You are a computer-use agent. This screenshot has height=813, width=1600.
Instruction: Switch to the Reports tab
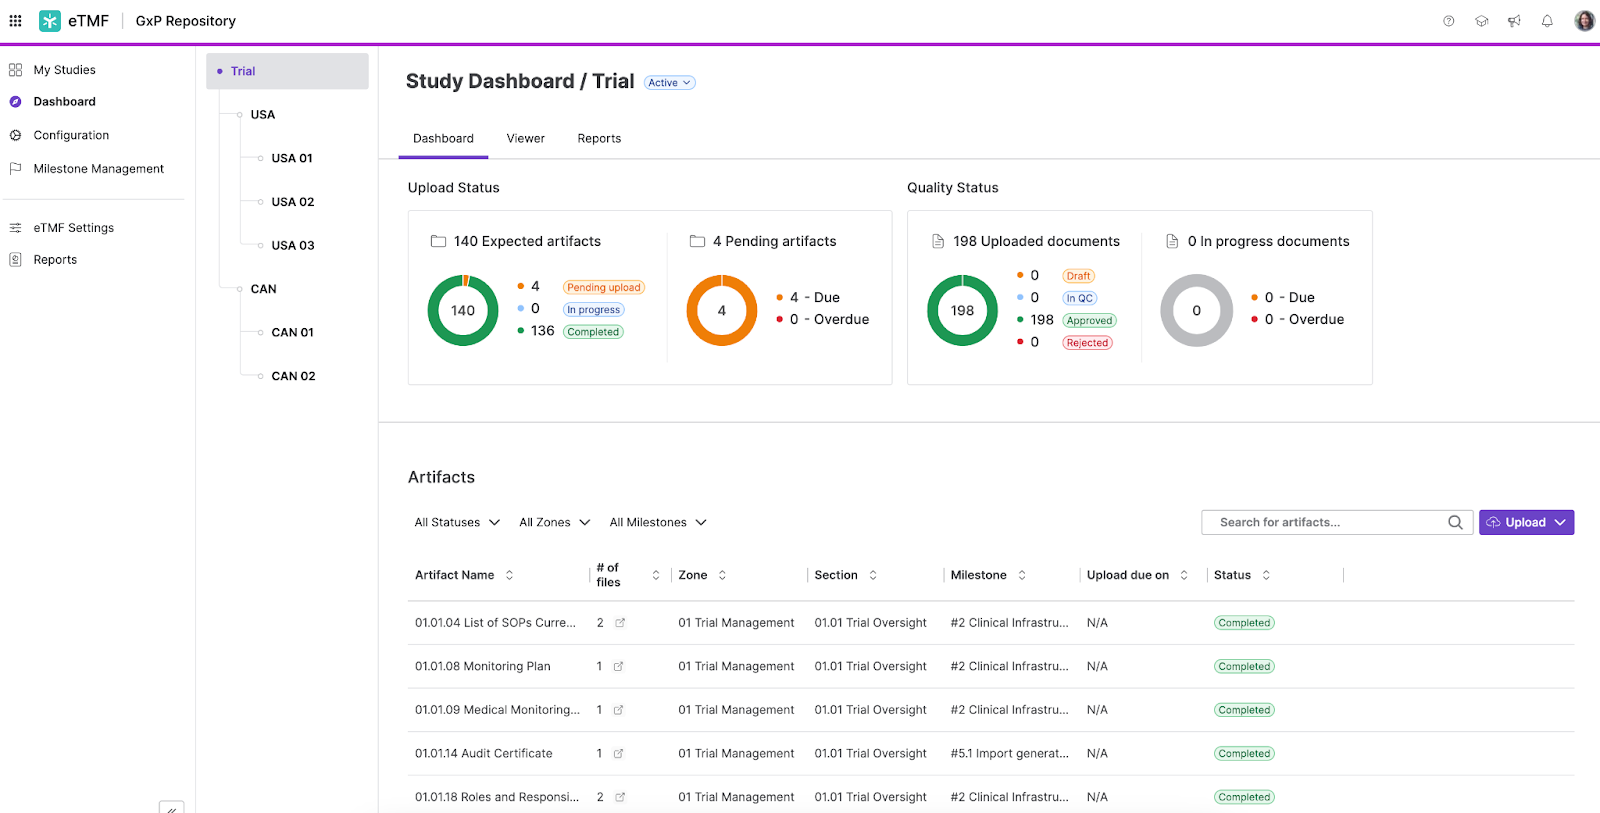(599, 139)
